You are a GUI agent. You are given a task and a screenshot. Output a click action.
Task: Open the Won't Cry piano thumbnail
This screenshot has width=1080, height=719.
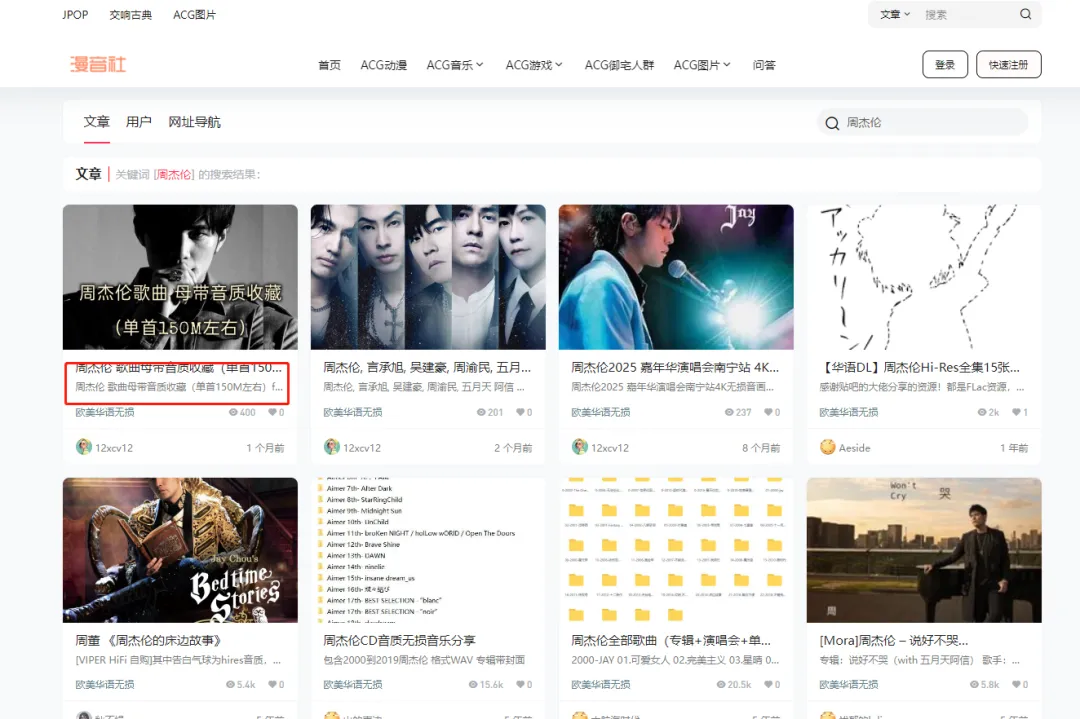click(924, 550)
